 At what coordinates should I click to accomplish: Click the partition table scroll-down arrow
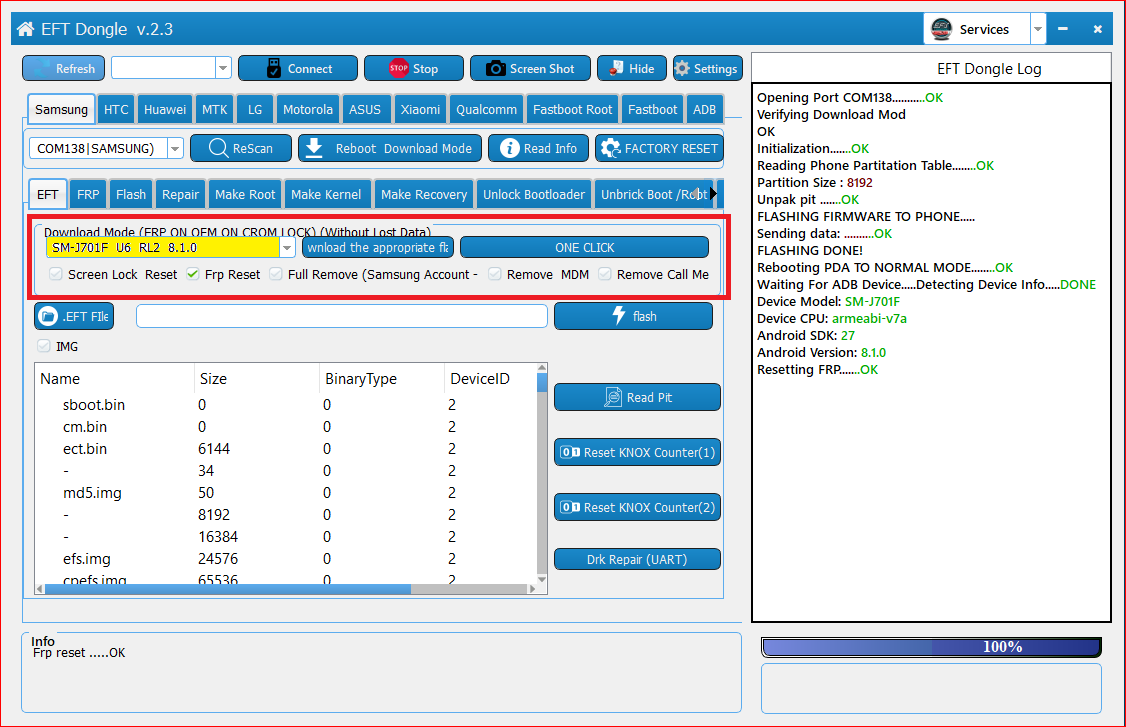[542, 579]
